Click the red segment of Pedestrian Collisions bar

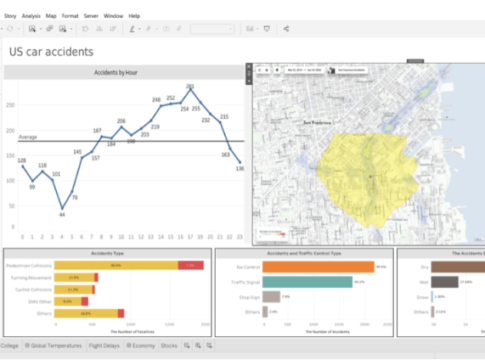[x=191, y=265]
